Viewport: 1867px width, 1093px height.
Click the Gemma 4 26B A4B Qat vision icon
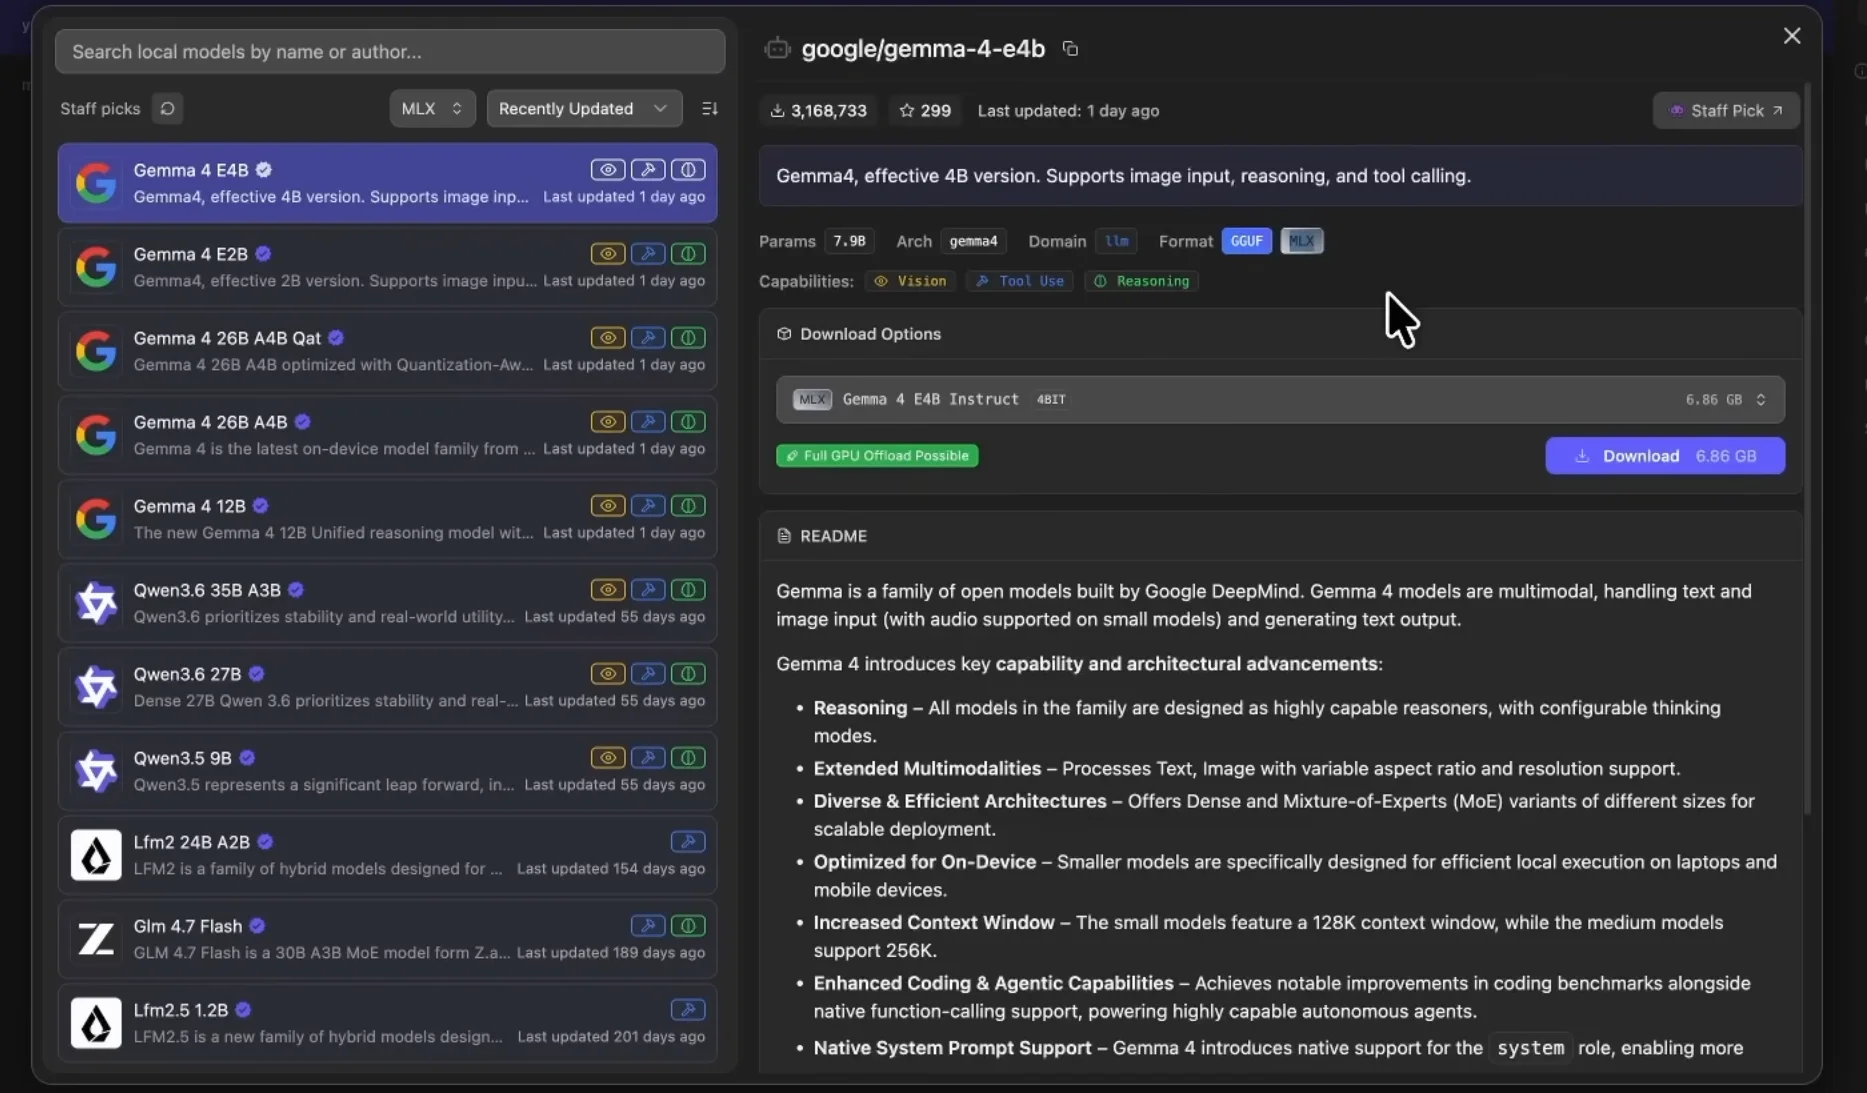click(607, 338)
